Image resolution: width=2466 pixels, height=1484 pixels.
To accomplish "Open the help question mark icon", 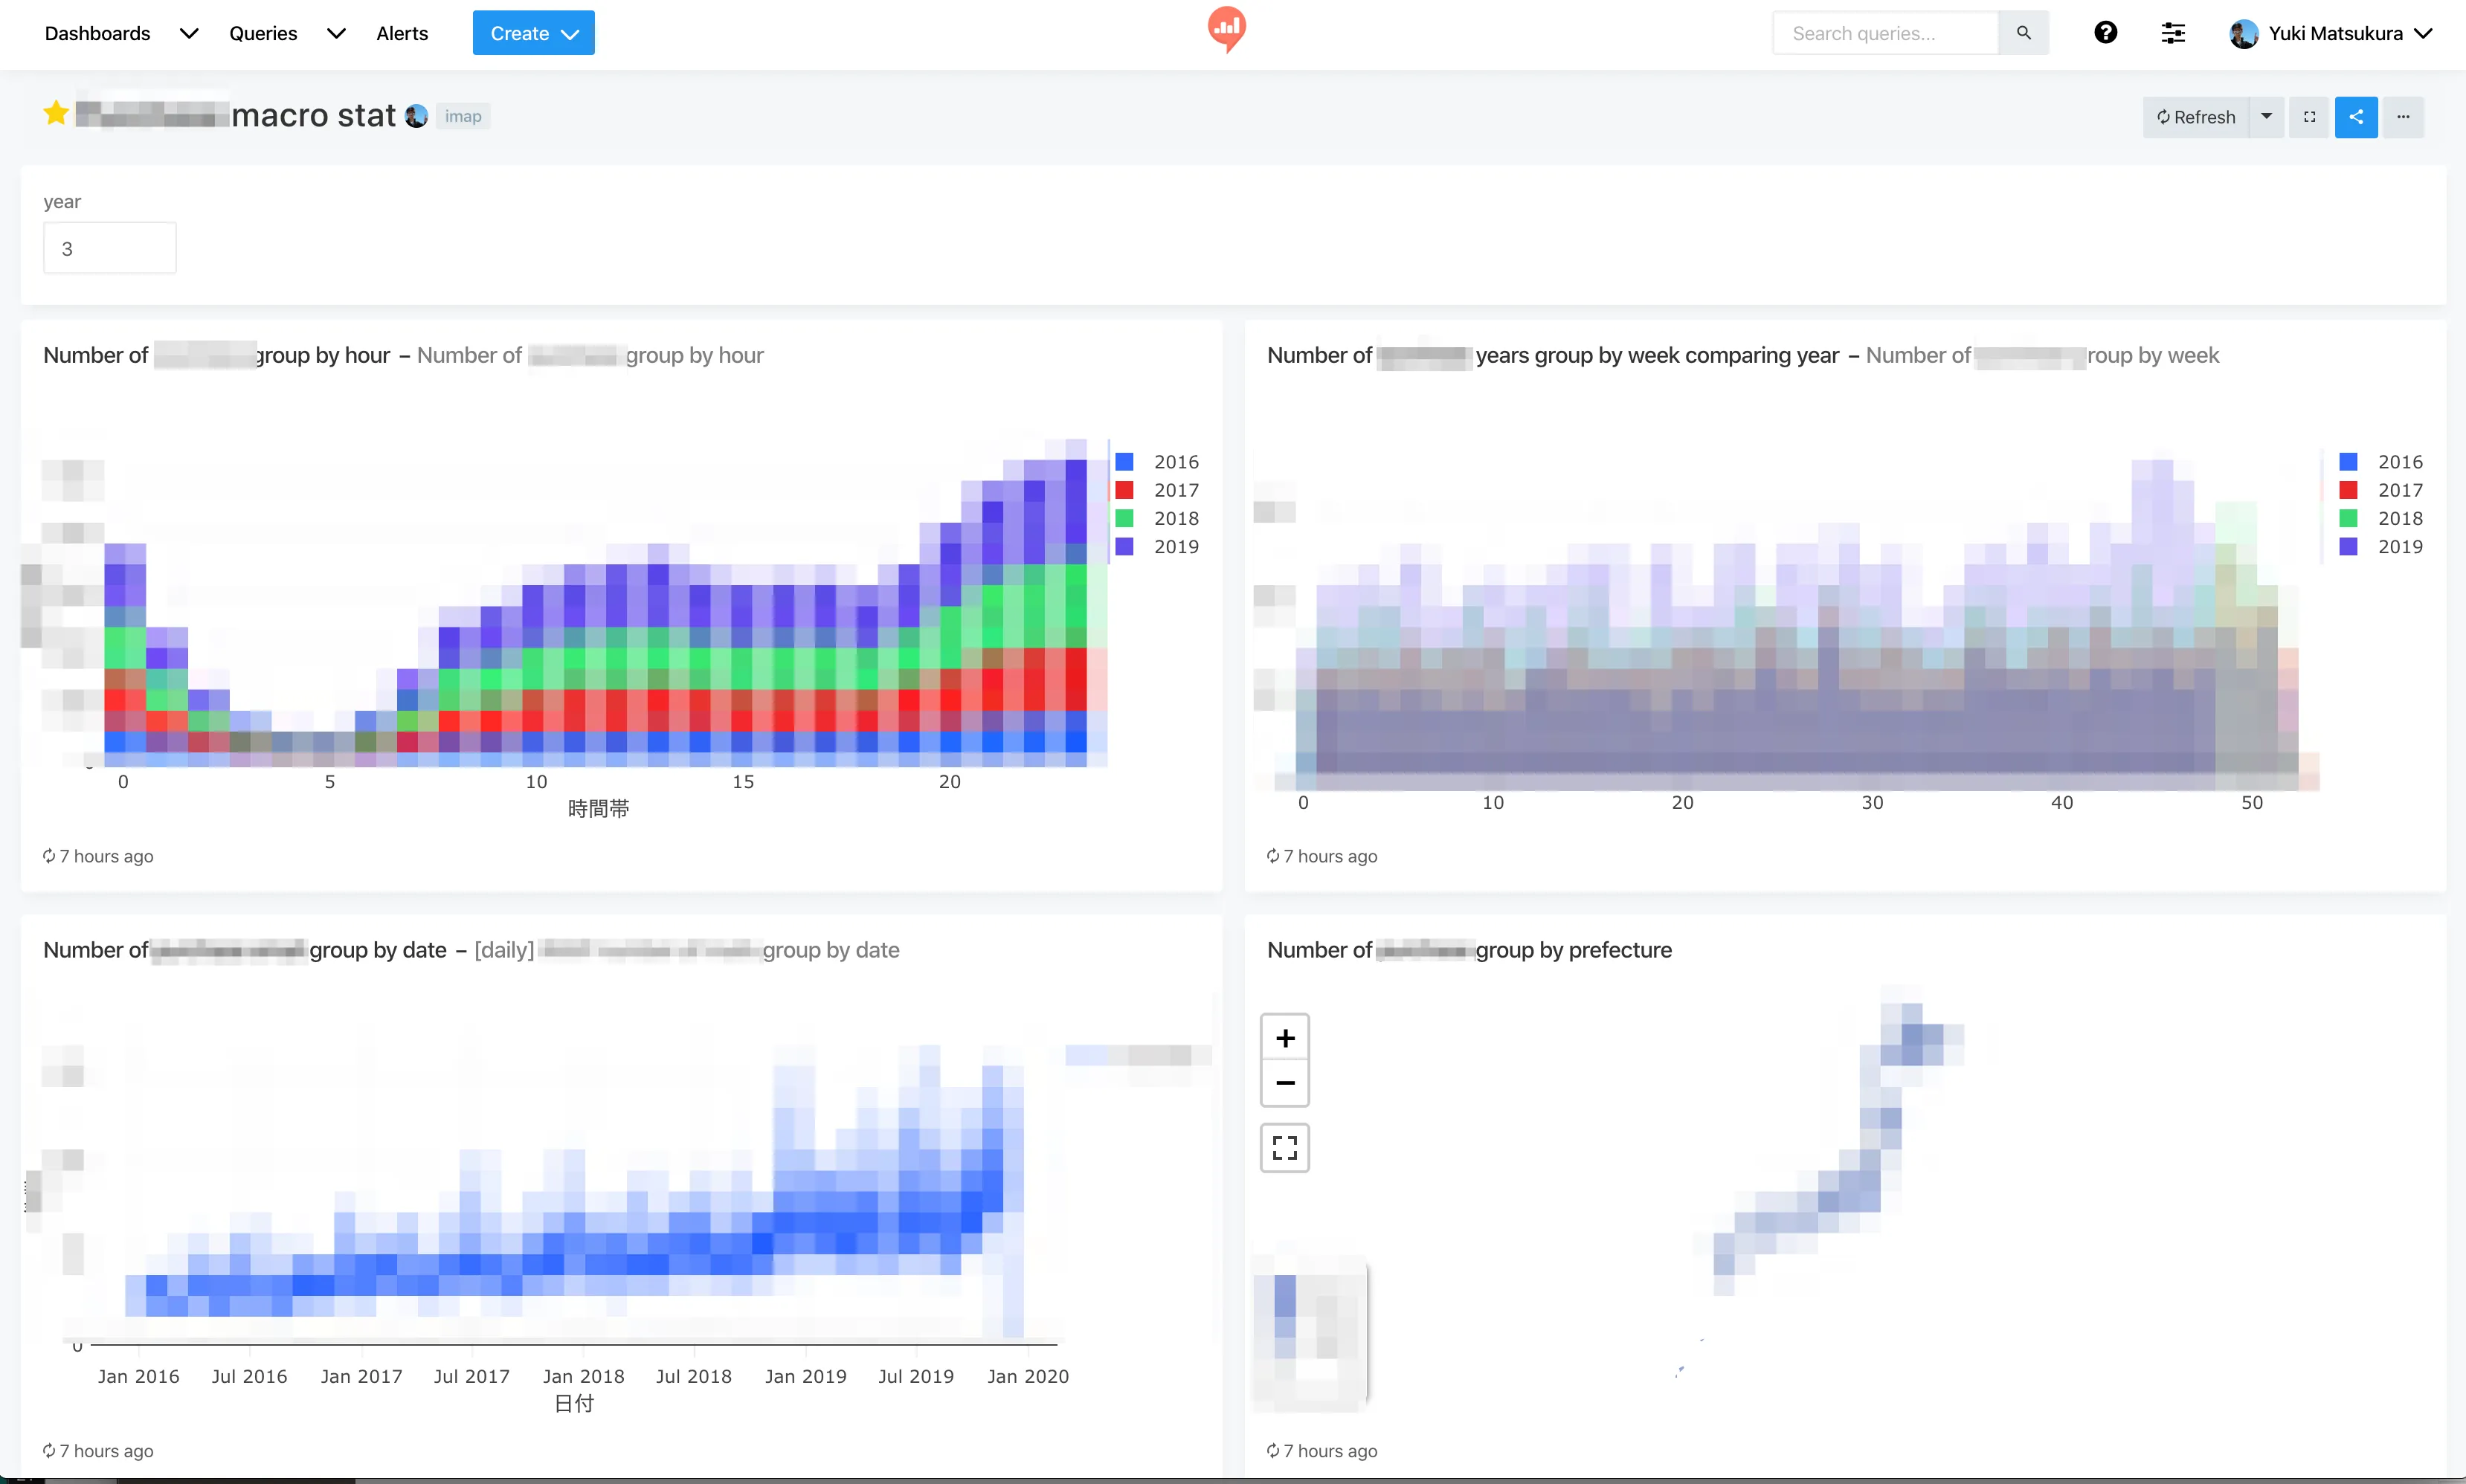I will [x=2105, y=33].
